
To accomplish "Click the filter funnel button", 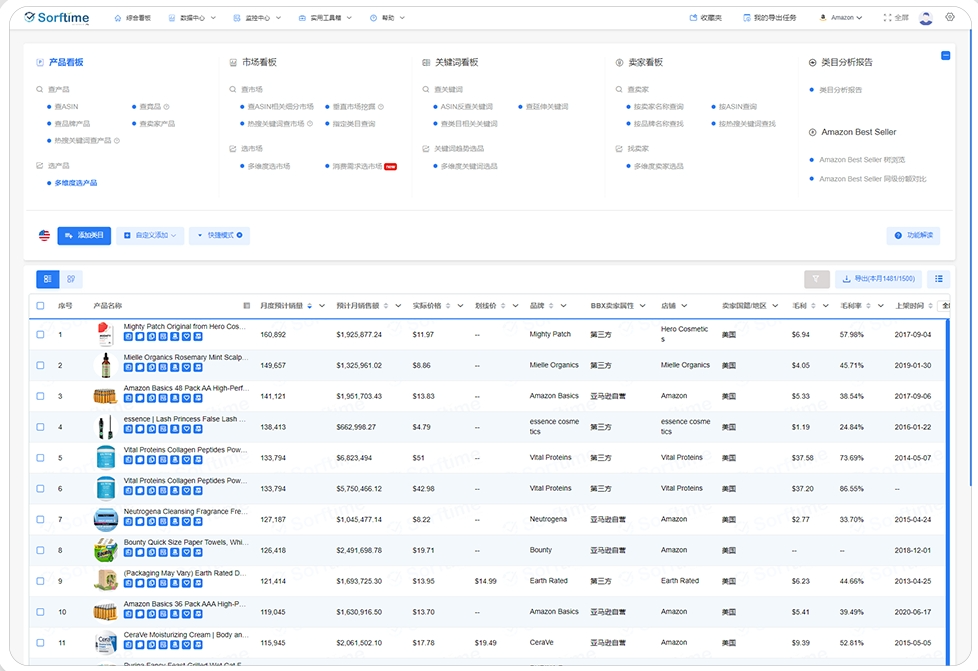I will pyautogui.click(x=817, y=279).
